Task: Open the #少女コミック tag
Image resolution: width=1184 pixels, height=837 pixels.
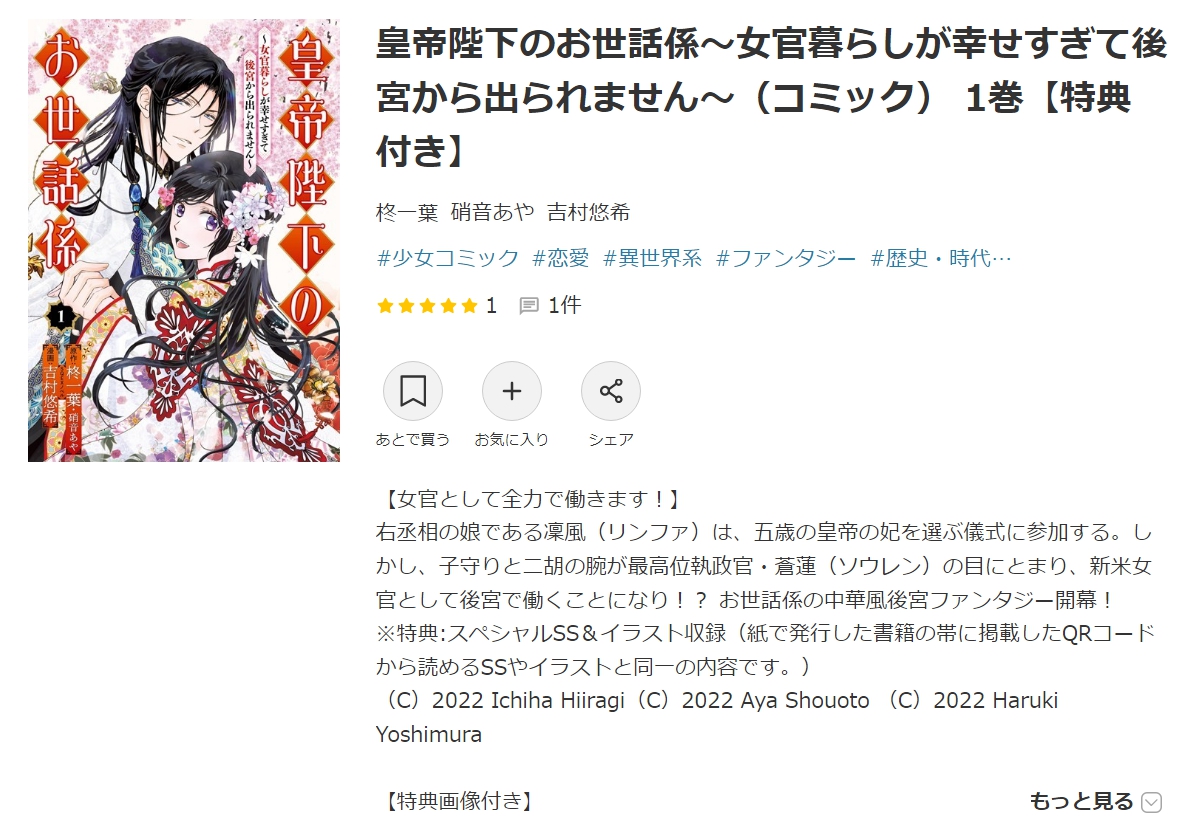Action: pyautogui.click(x=448, y=258)
